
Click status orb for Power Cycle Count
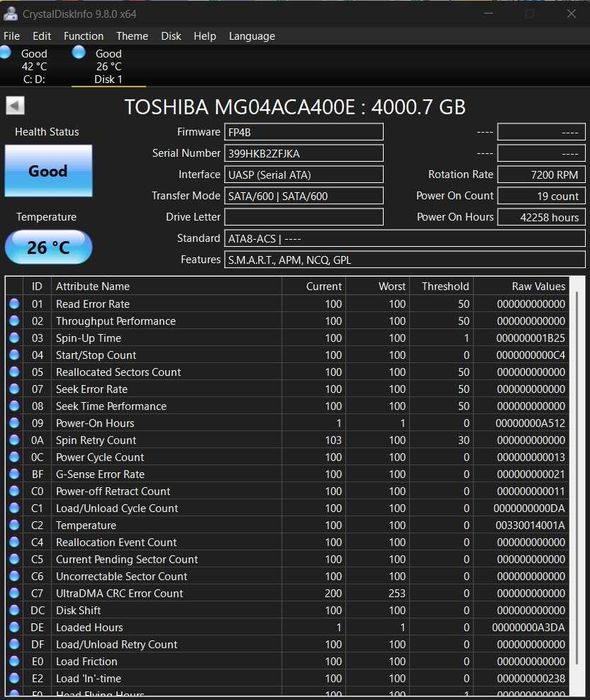[14, 457]
